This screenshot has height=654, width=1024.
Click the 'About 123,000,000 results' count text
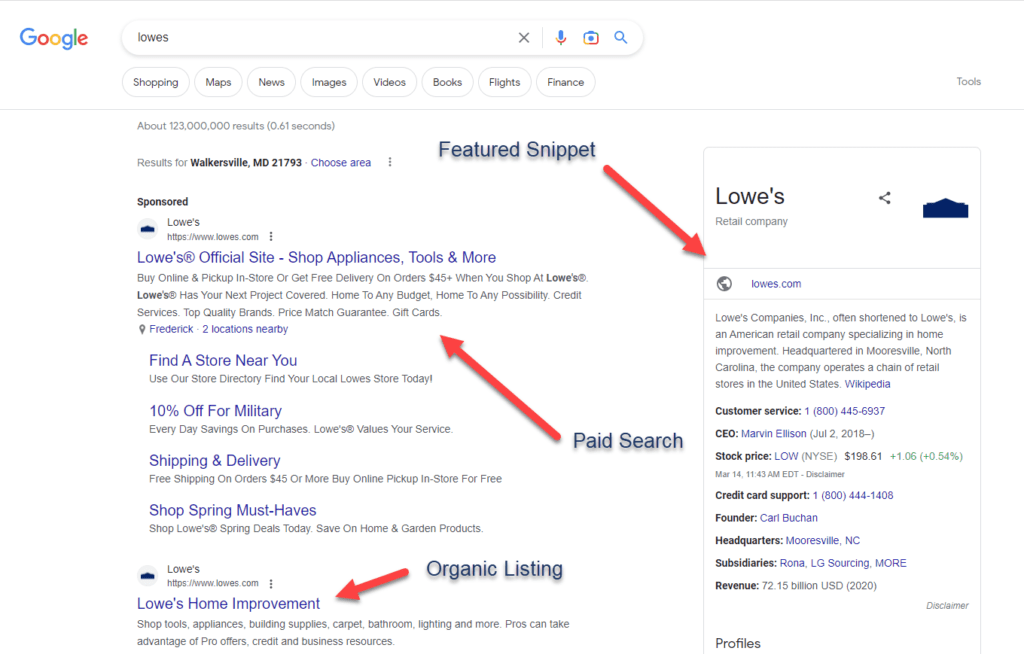pos(236,126)
